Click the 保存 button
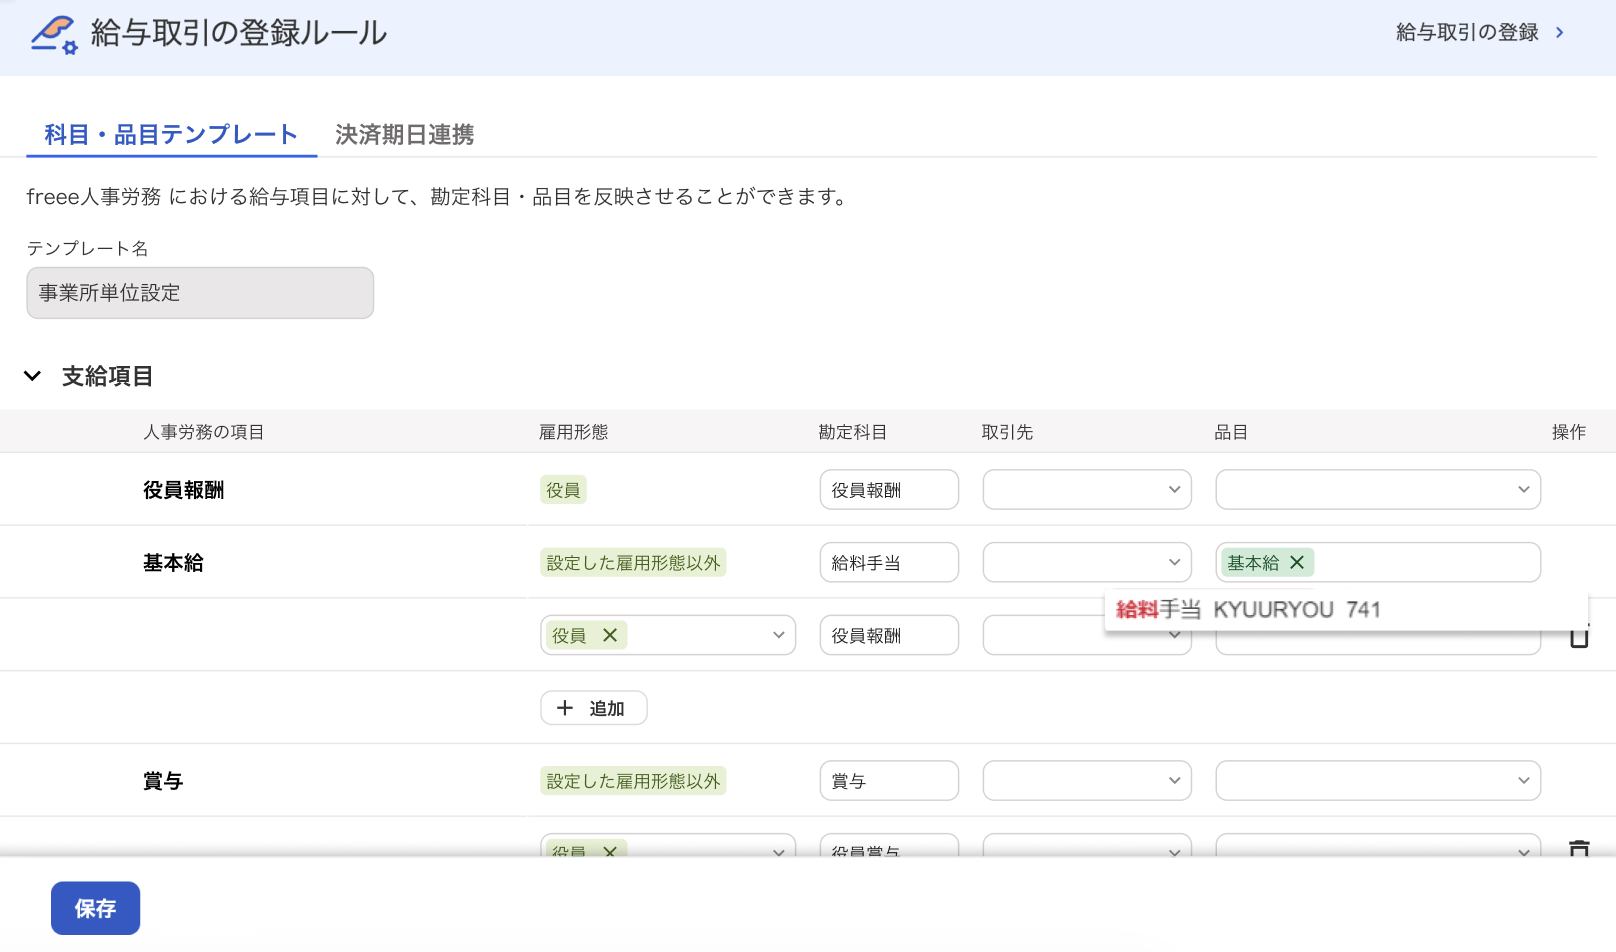This screenshot has height=952, width=1616. click(95, 908)
